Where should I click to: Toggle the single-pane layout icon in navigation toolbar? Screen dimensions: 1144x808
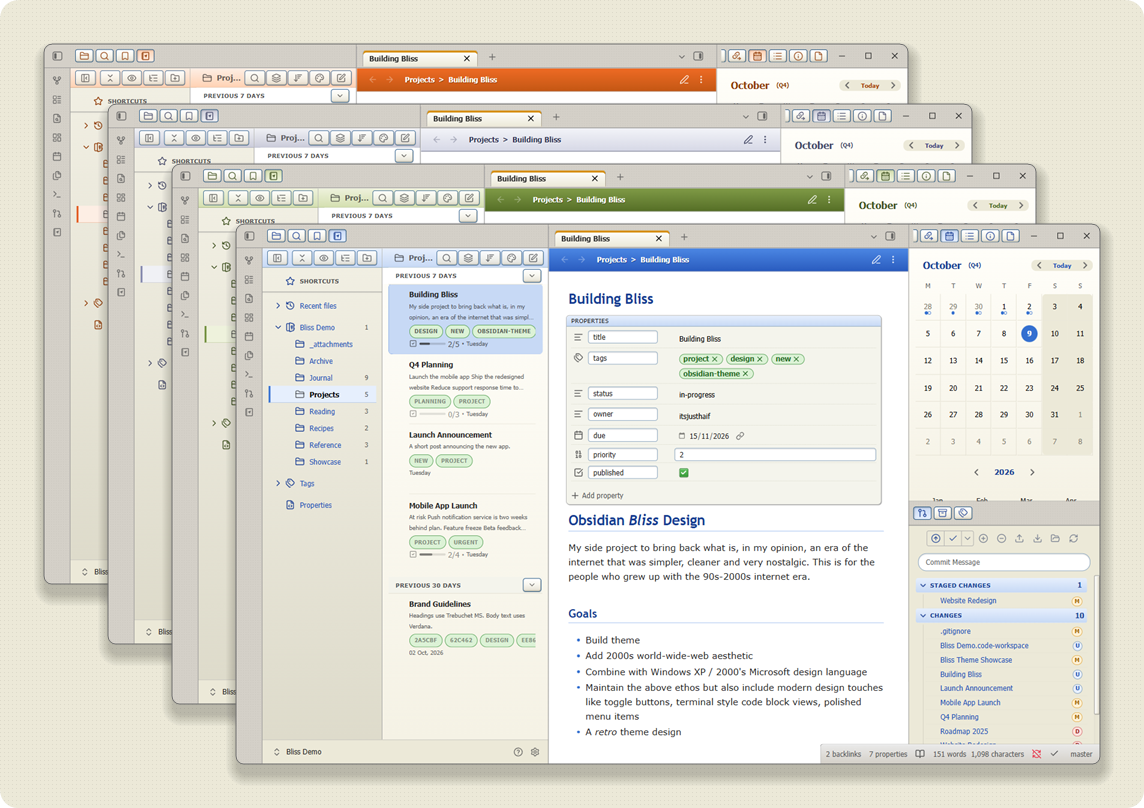pyautogui.click(x=277, y=258)
